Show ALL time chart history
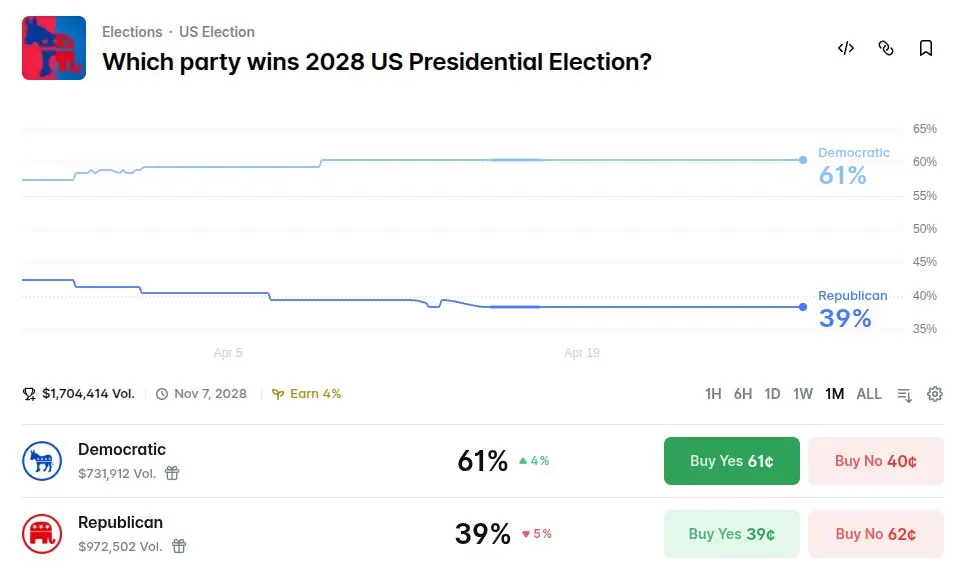958x568 pixels. coord(869,394)
